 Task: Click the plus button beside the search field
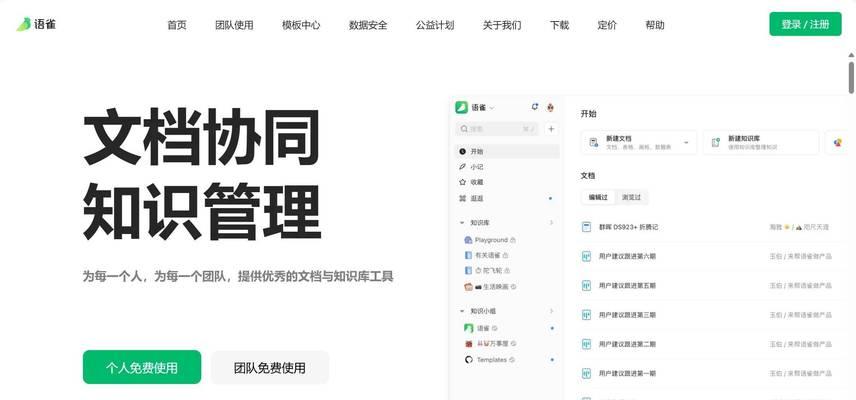pos(551,129)
